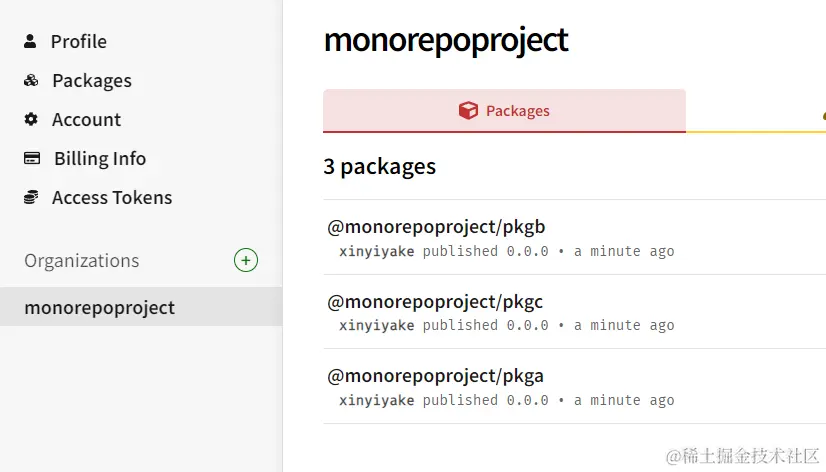
Task: Open the @monorepoproject/pkgb package
Action: [x=436, y=227]
